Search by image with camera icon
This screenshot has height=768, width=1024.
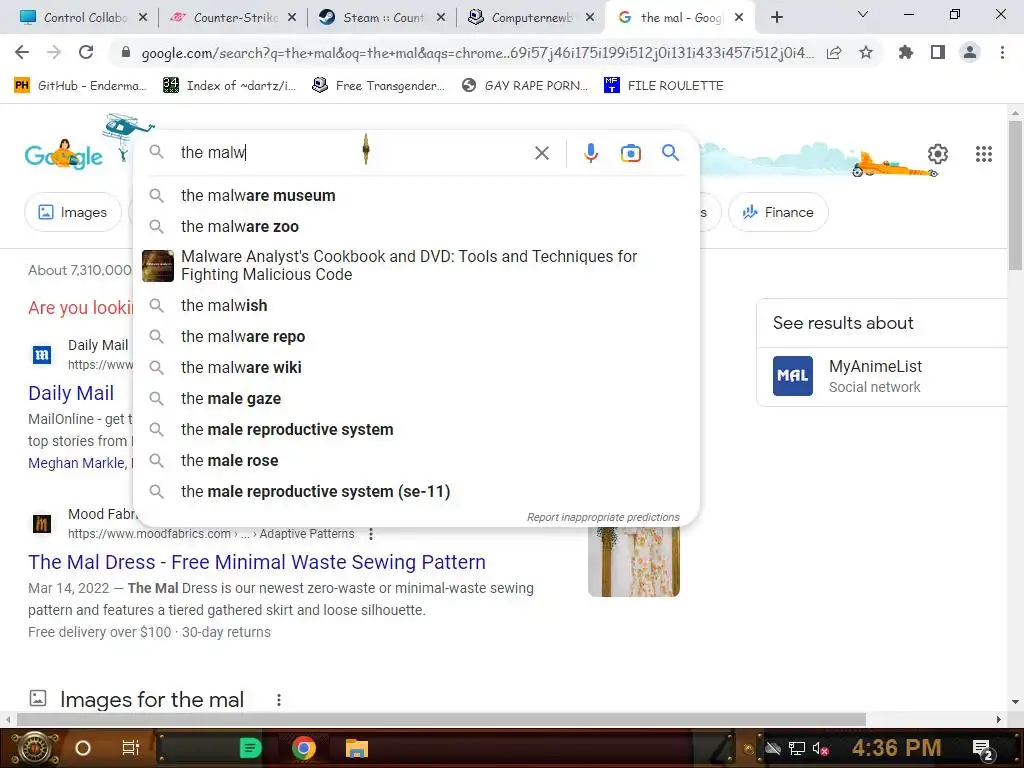pyautogui.click(x=630, y=153)
